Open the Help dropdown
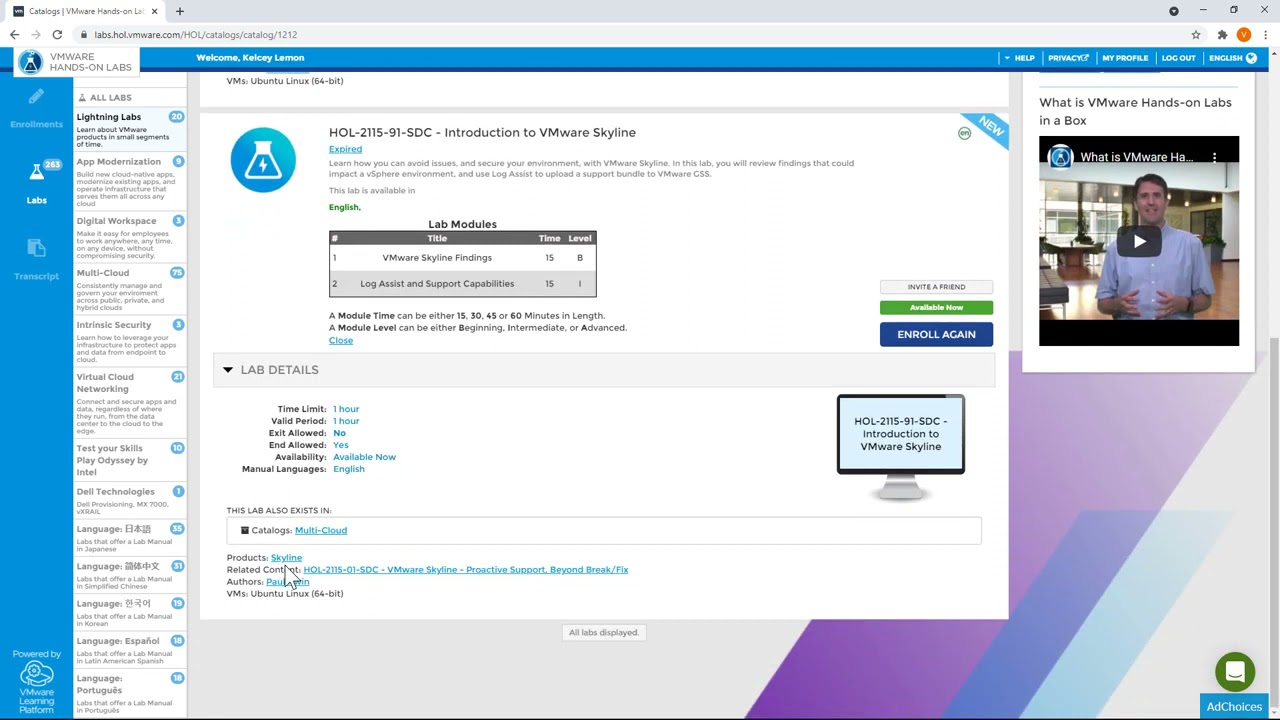Screen dimensions: 1280x720 (1020, 58)
